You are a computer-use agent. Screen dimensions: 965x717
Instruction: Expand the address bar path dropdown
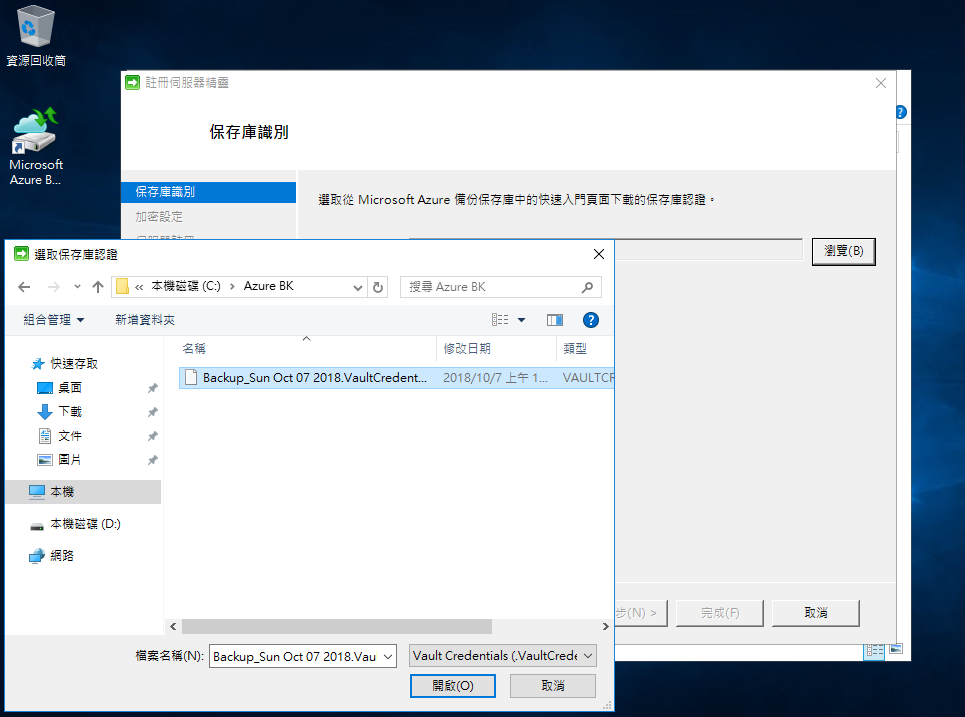click(358, 287)
